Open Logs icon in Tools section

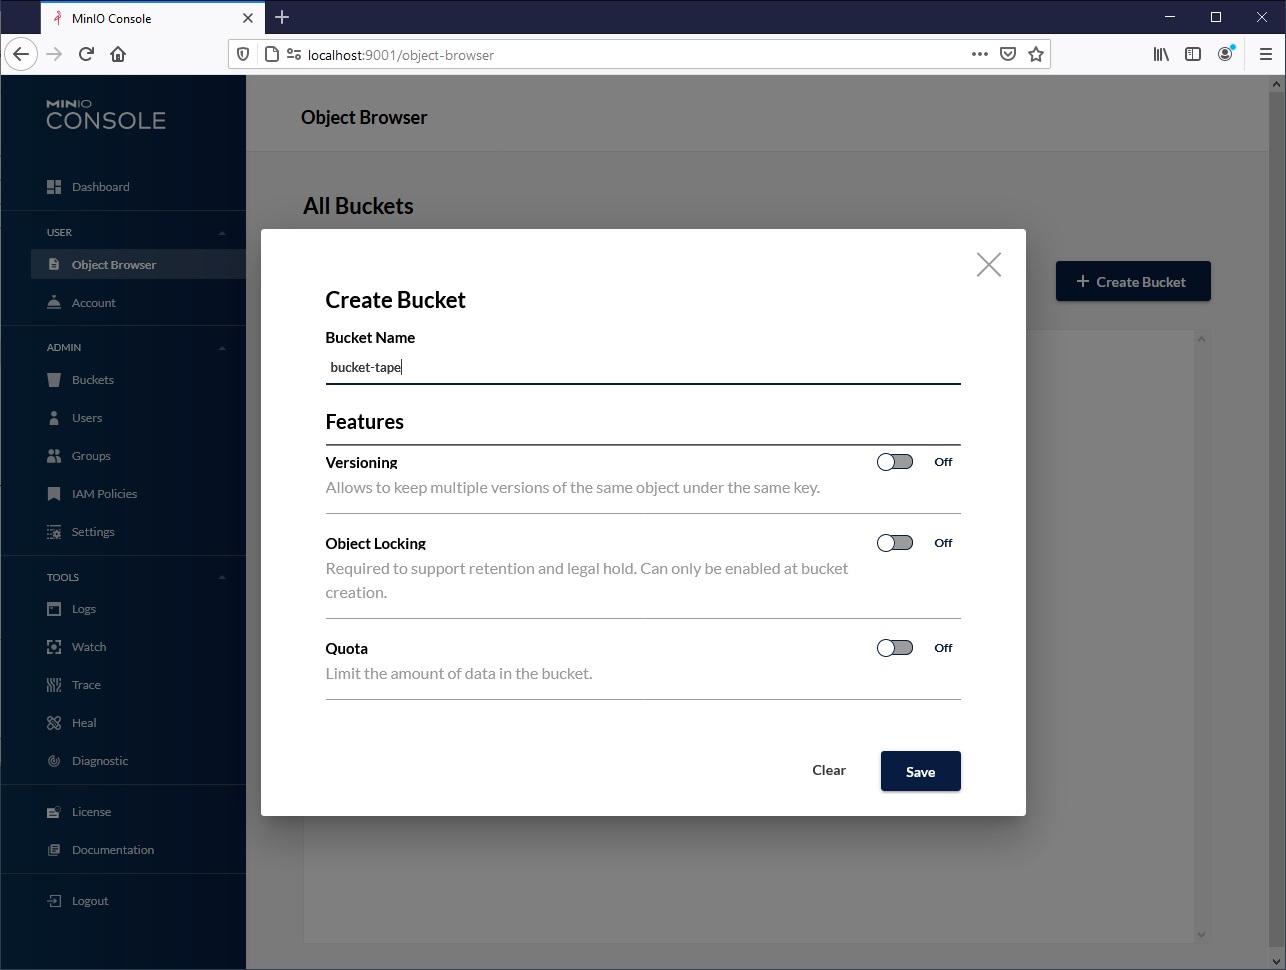(x=54, y=609)
